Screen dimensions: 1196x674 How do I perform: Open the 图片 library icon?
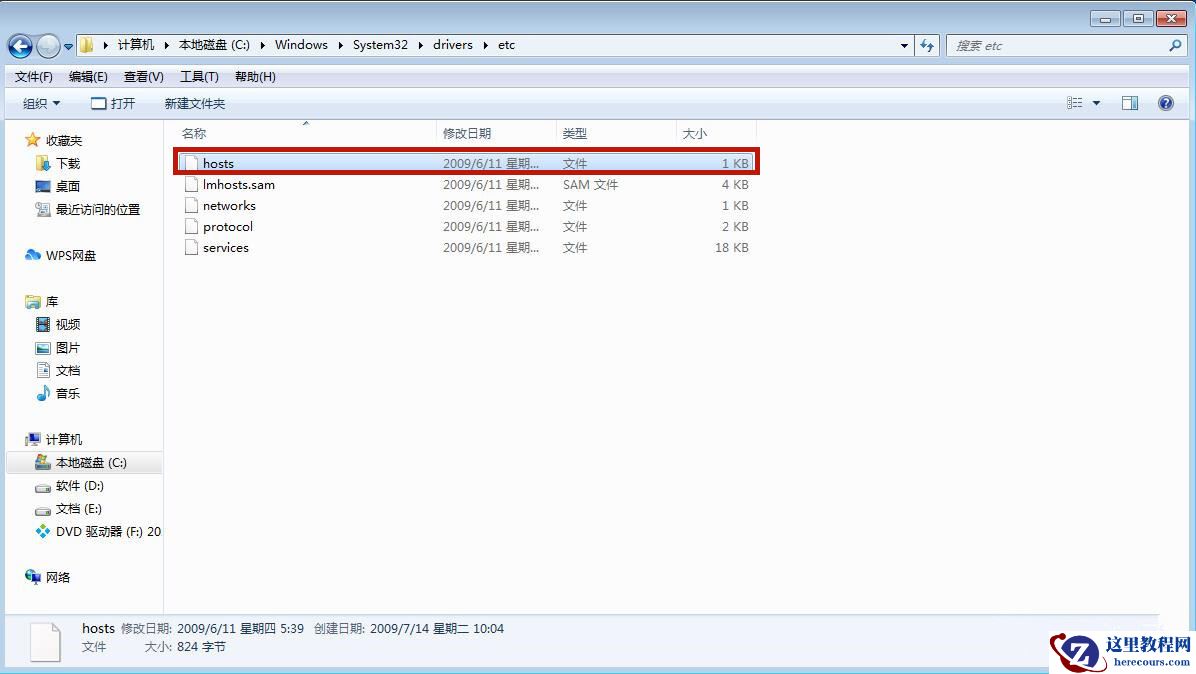click(43, 347)
